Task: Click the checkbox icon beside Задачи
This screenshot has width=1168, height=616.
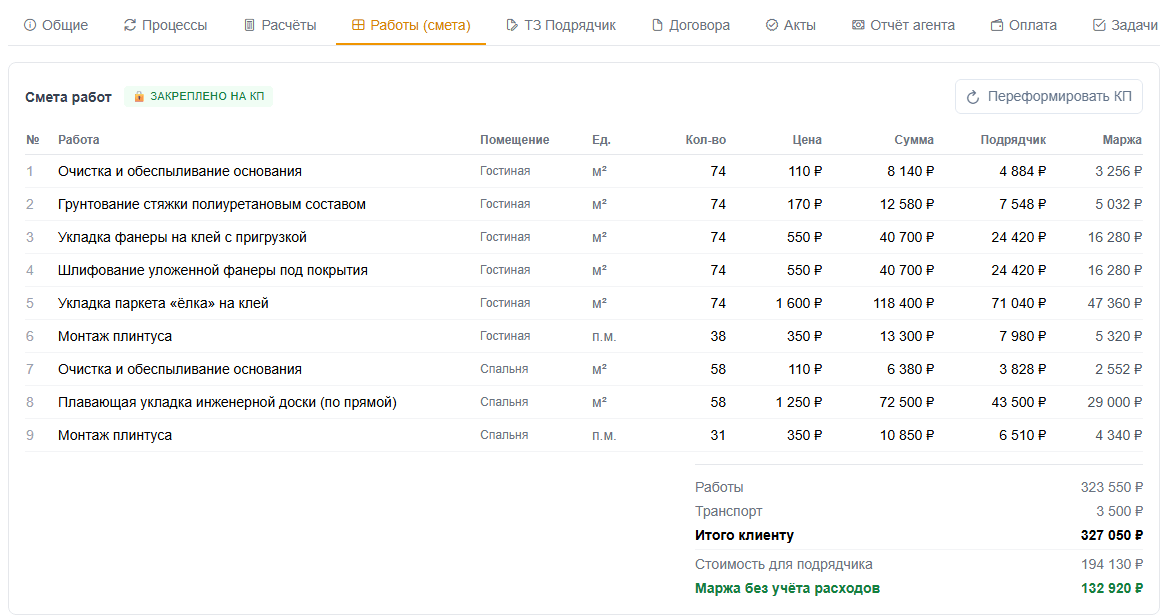Action: (1099, 25)
